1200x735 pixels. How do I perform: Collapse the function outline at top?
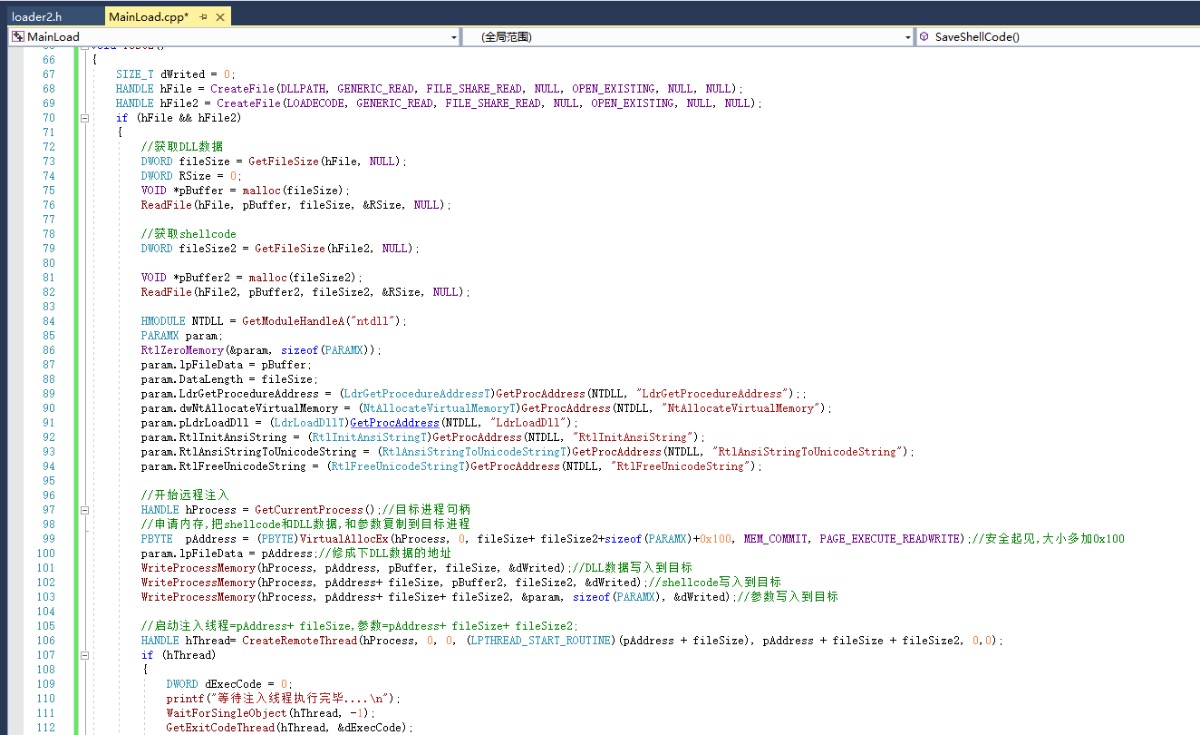[83, 46]
